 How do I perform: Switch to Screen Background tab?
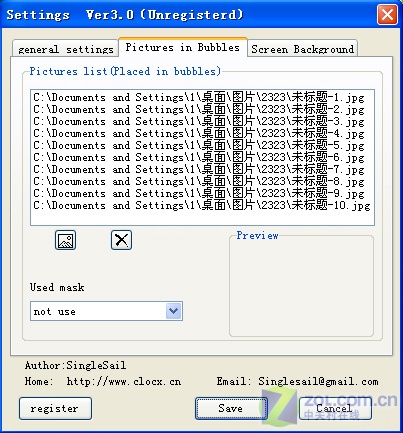[302, 49]
